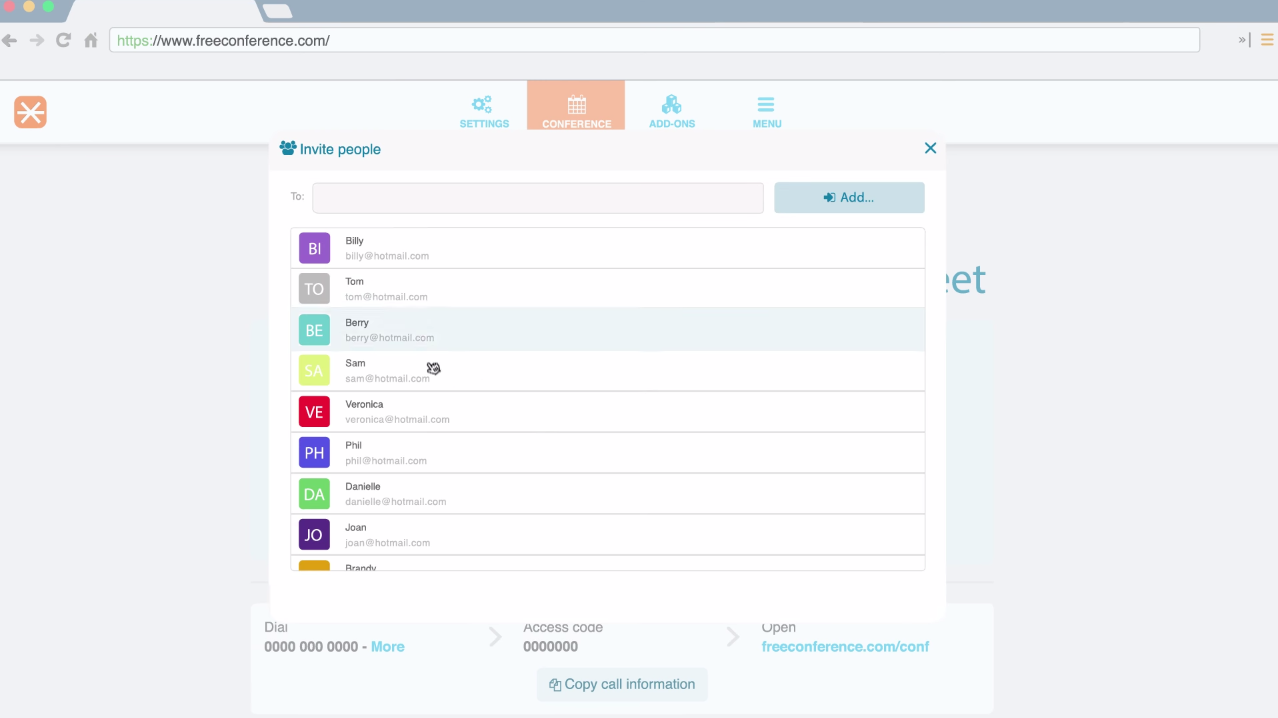Click the browser back arrow
Screen dimensions: 1278x718
[x=10, y=40]
